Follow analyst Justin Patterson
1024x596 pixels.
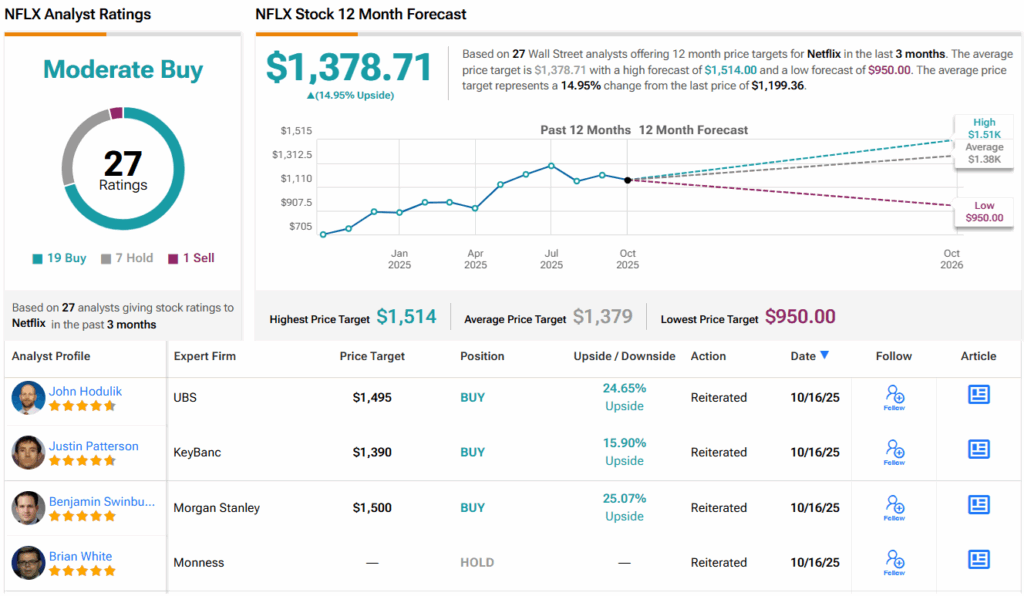point(894,452)
